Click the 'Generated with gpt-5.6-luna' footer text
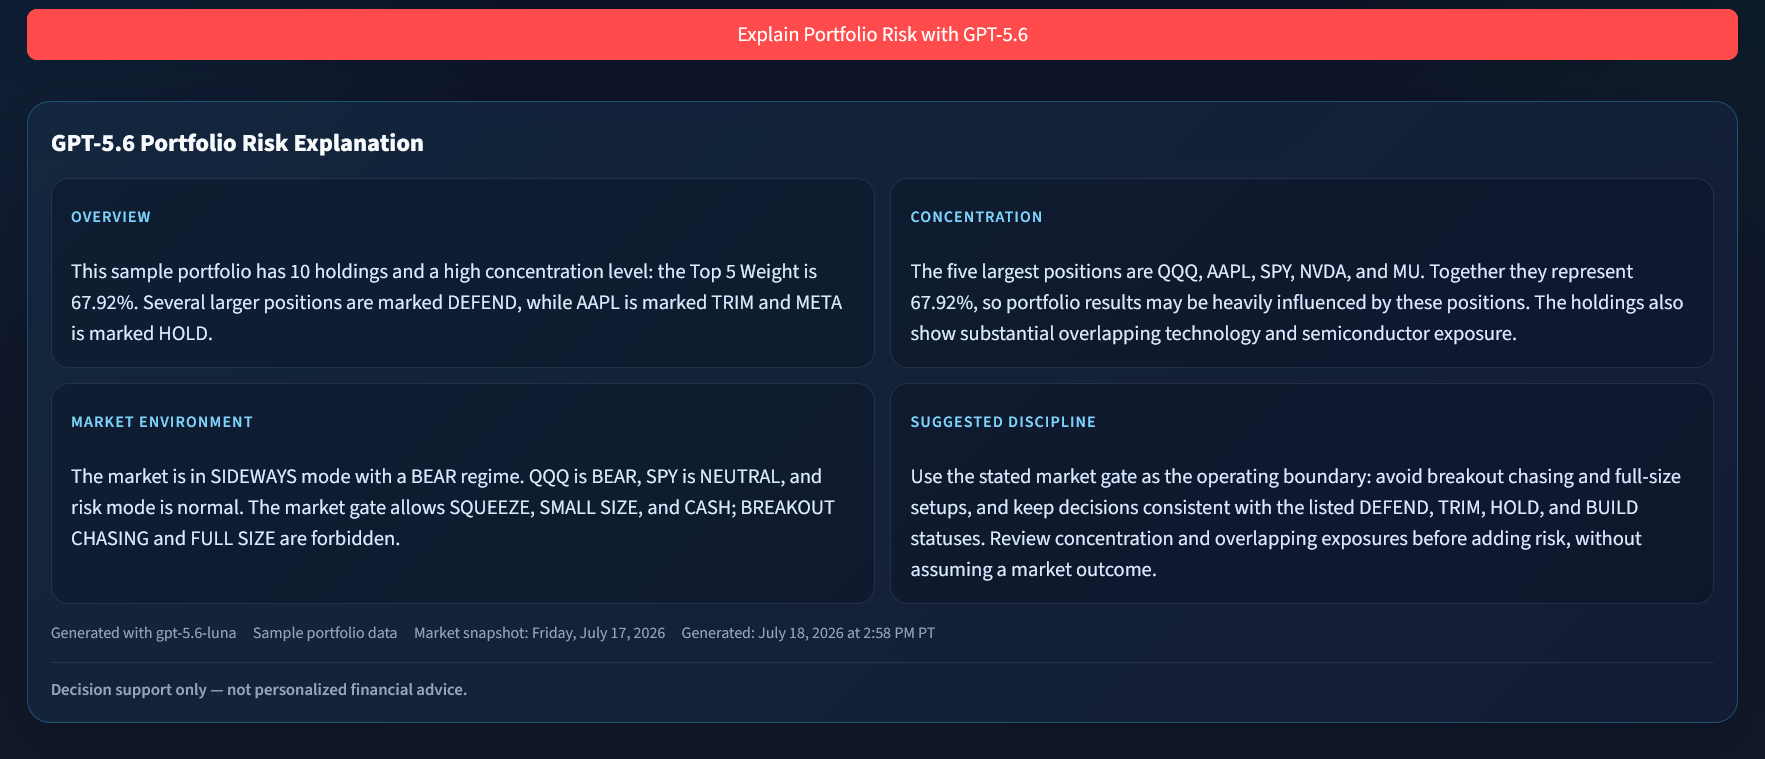Screen dimensions: 1765x759 tap(144, 633)
